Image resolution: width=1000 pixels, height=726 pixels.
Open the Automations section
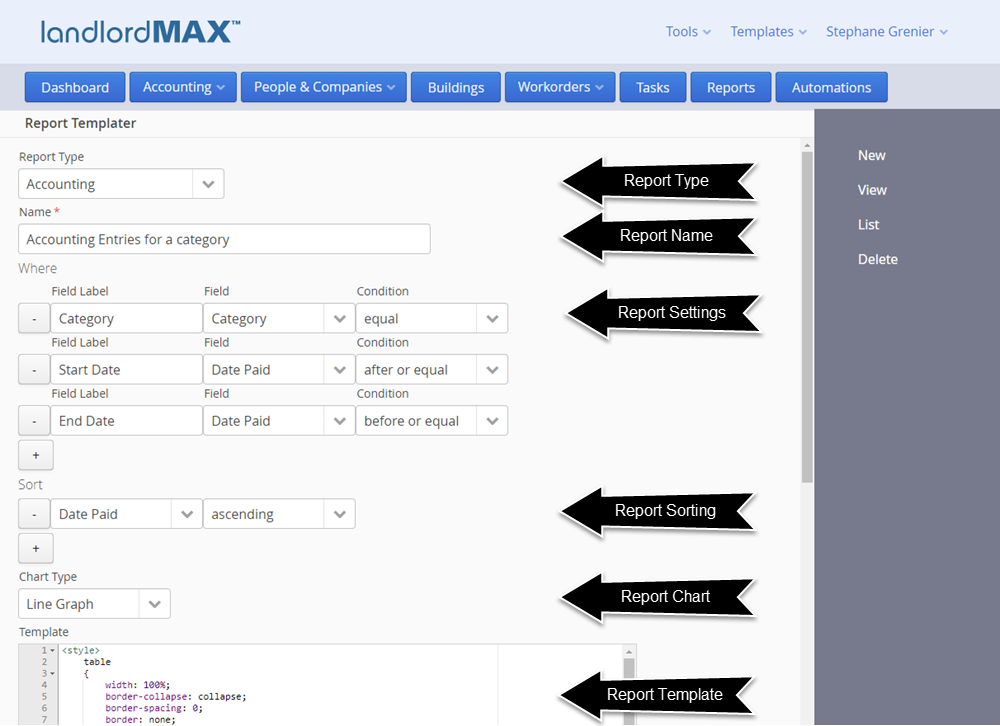point(832,87)
